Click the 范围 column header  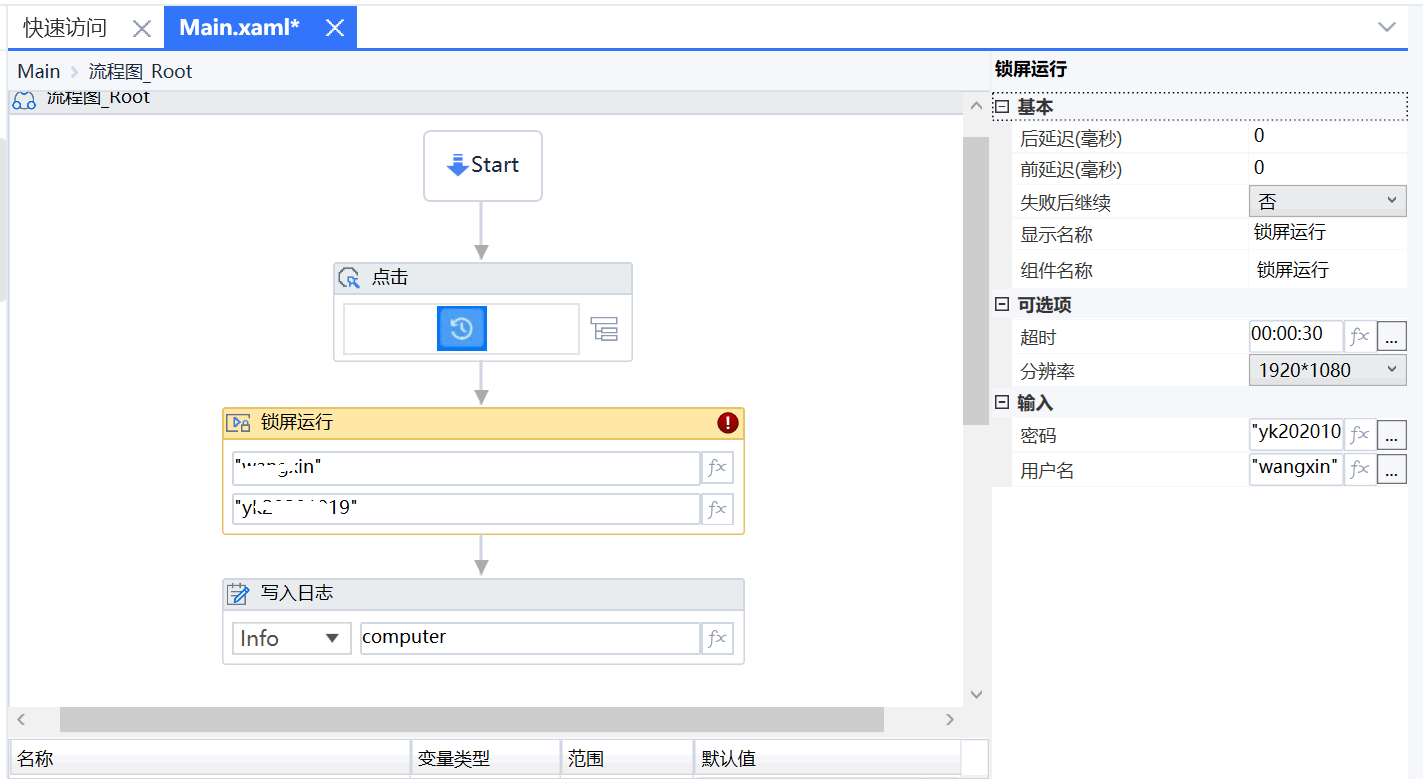(627, 759)
